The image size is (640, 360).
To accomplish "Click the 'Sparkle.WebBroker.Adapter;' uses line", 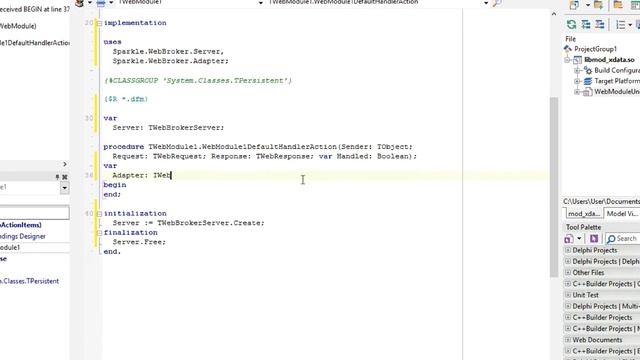I will pos(171,61).
